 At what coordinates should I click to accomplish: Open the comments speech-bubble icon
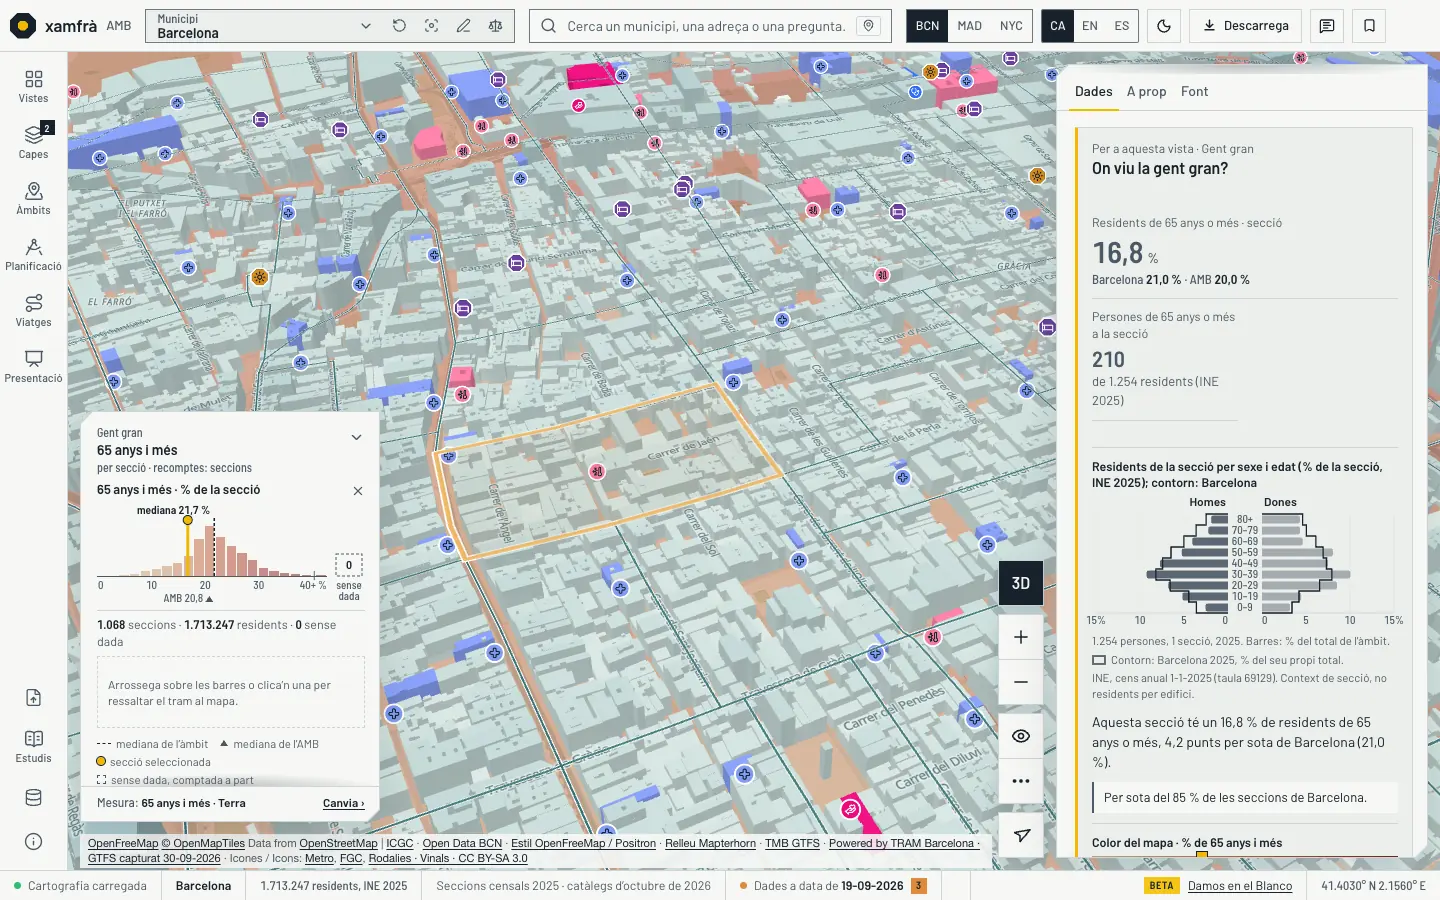pyautogui.click(x=1327, y=26)
